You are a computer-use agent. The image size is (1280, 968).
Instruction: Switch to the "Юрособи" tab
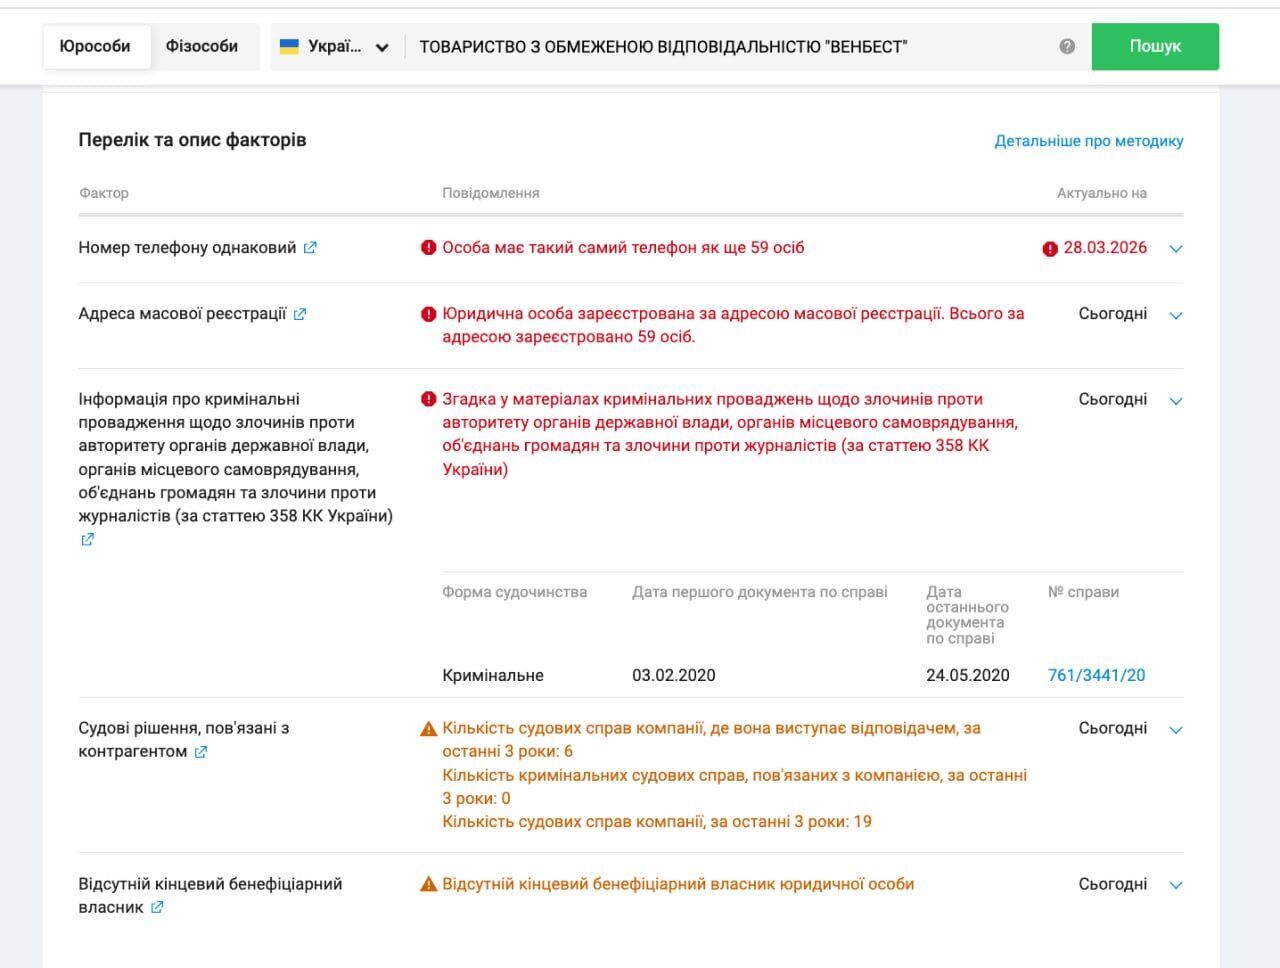[95, 47]
